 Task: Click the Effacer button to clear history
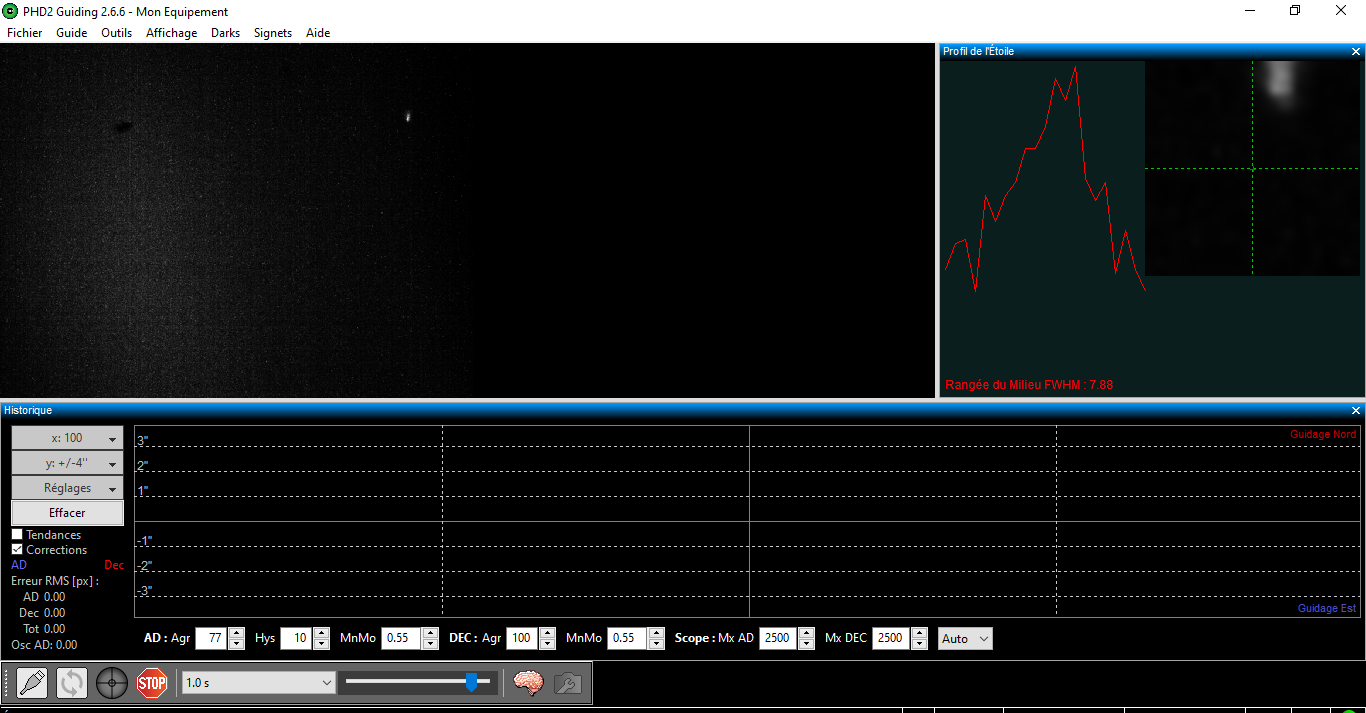tap(67, 513)
